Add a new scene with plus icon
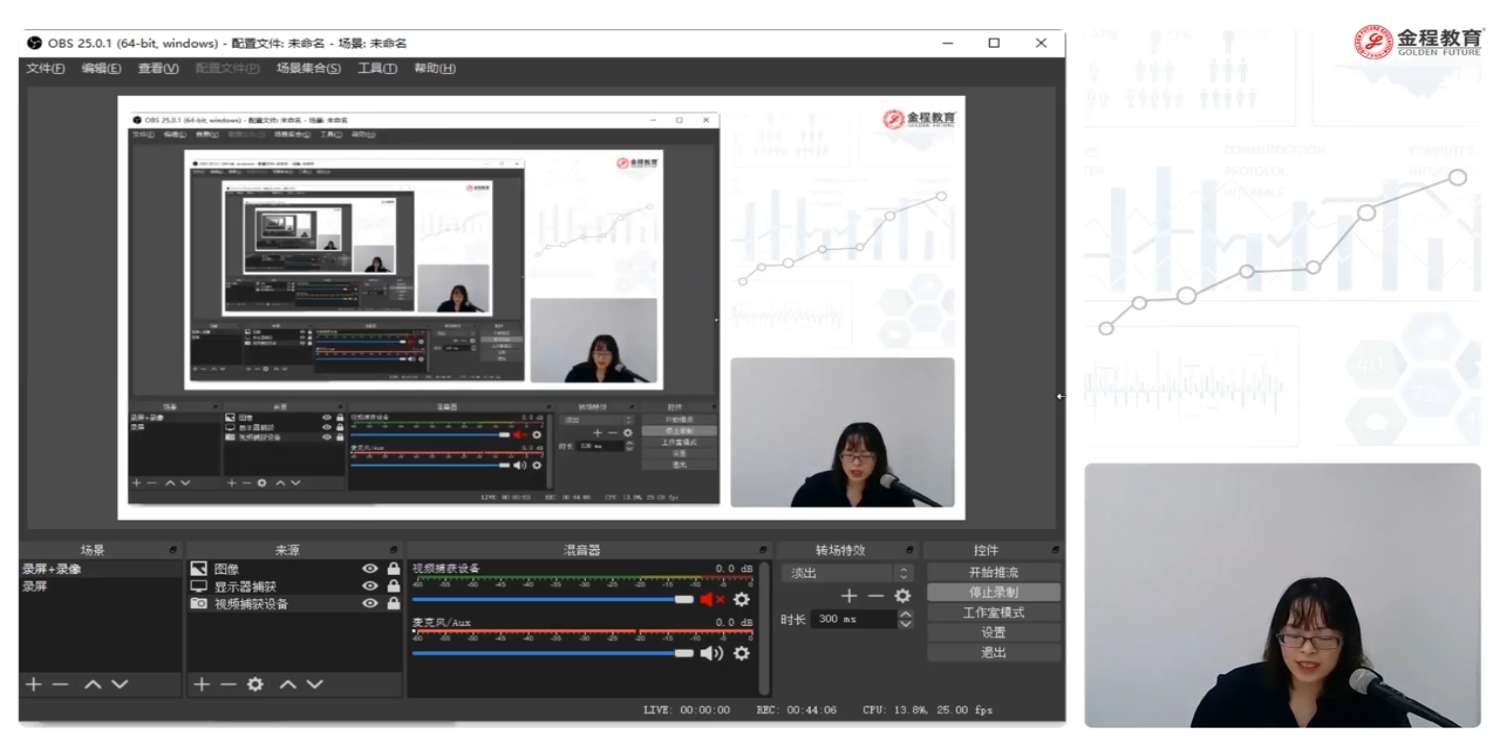The image size is (1500, 750). pyautogui.click(x=33, y=684)
